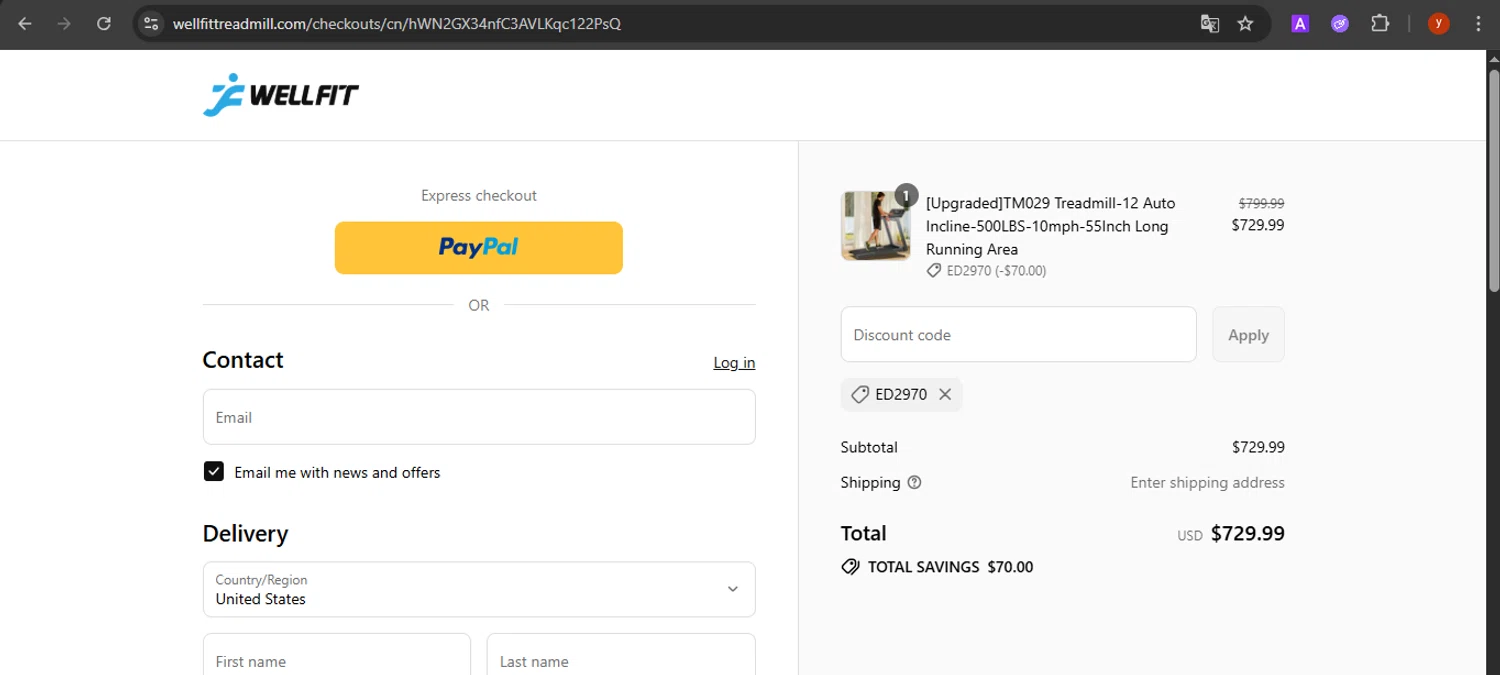Focus the Discount code field
The image size is (1500, 675).
(1018, 335)
